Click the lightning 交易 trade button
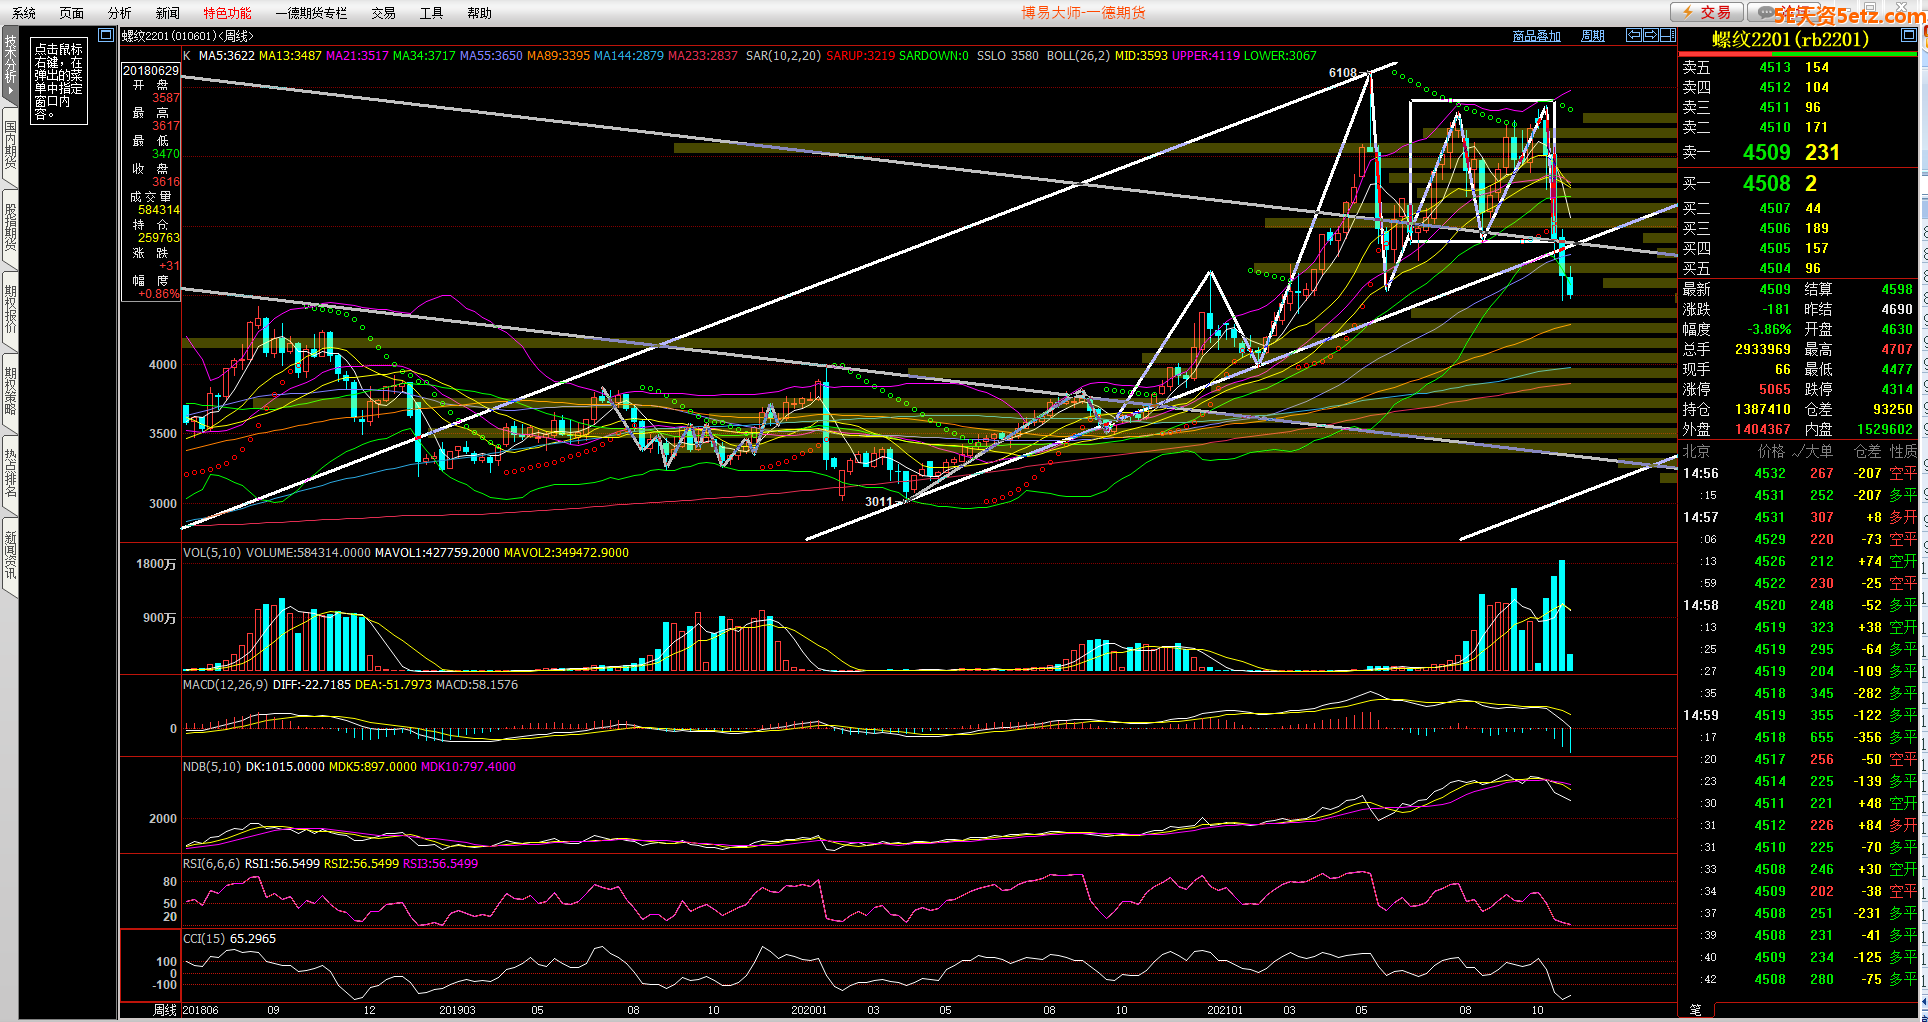 pyautogui.click(x=1707, y=12)
